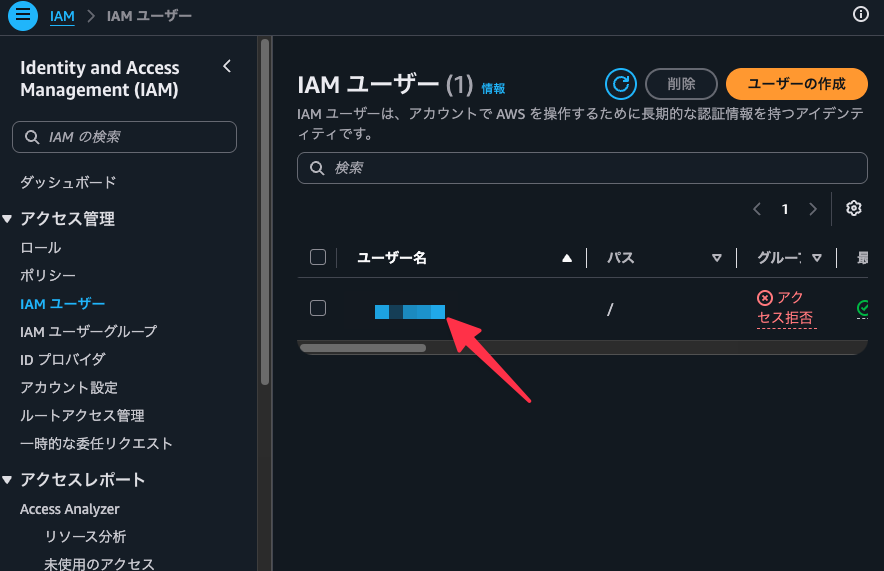The image size is (884, 571).
Task: Click the 削除 button
Action: (x=681, y=84)
